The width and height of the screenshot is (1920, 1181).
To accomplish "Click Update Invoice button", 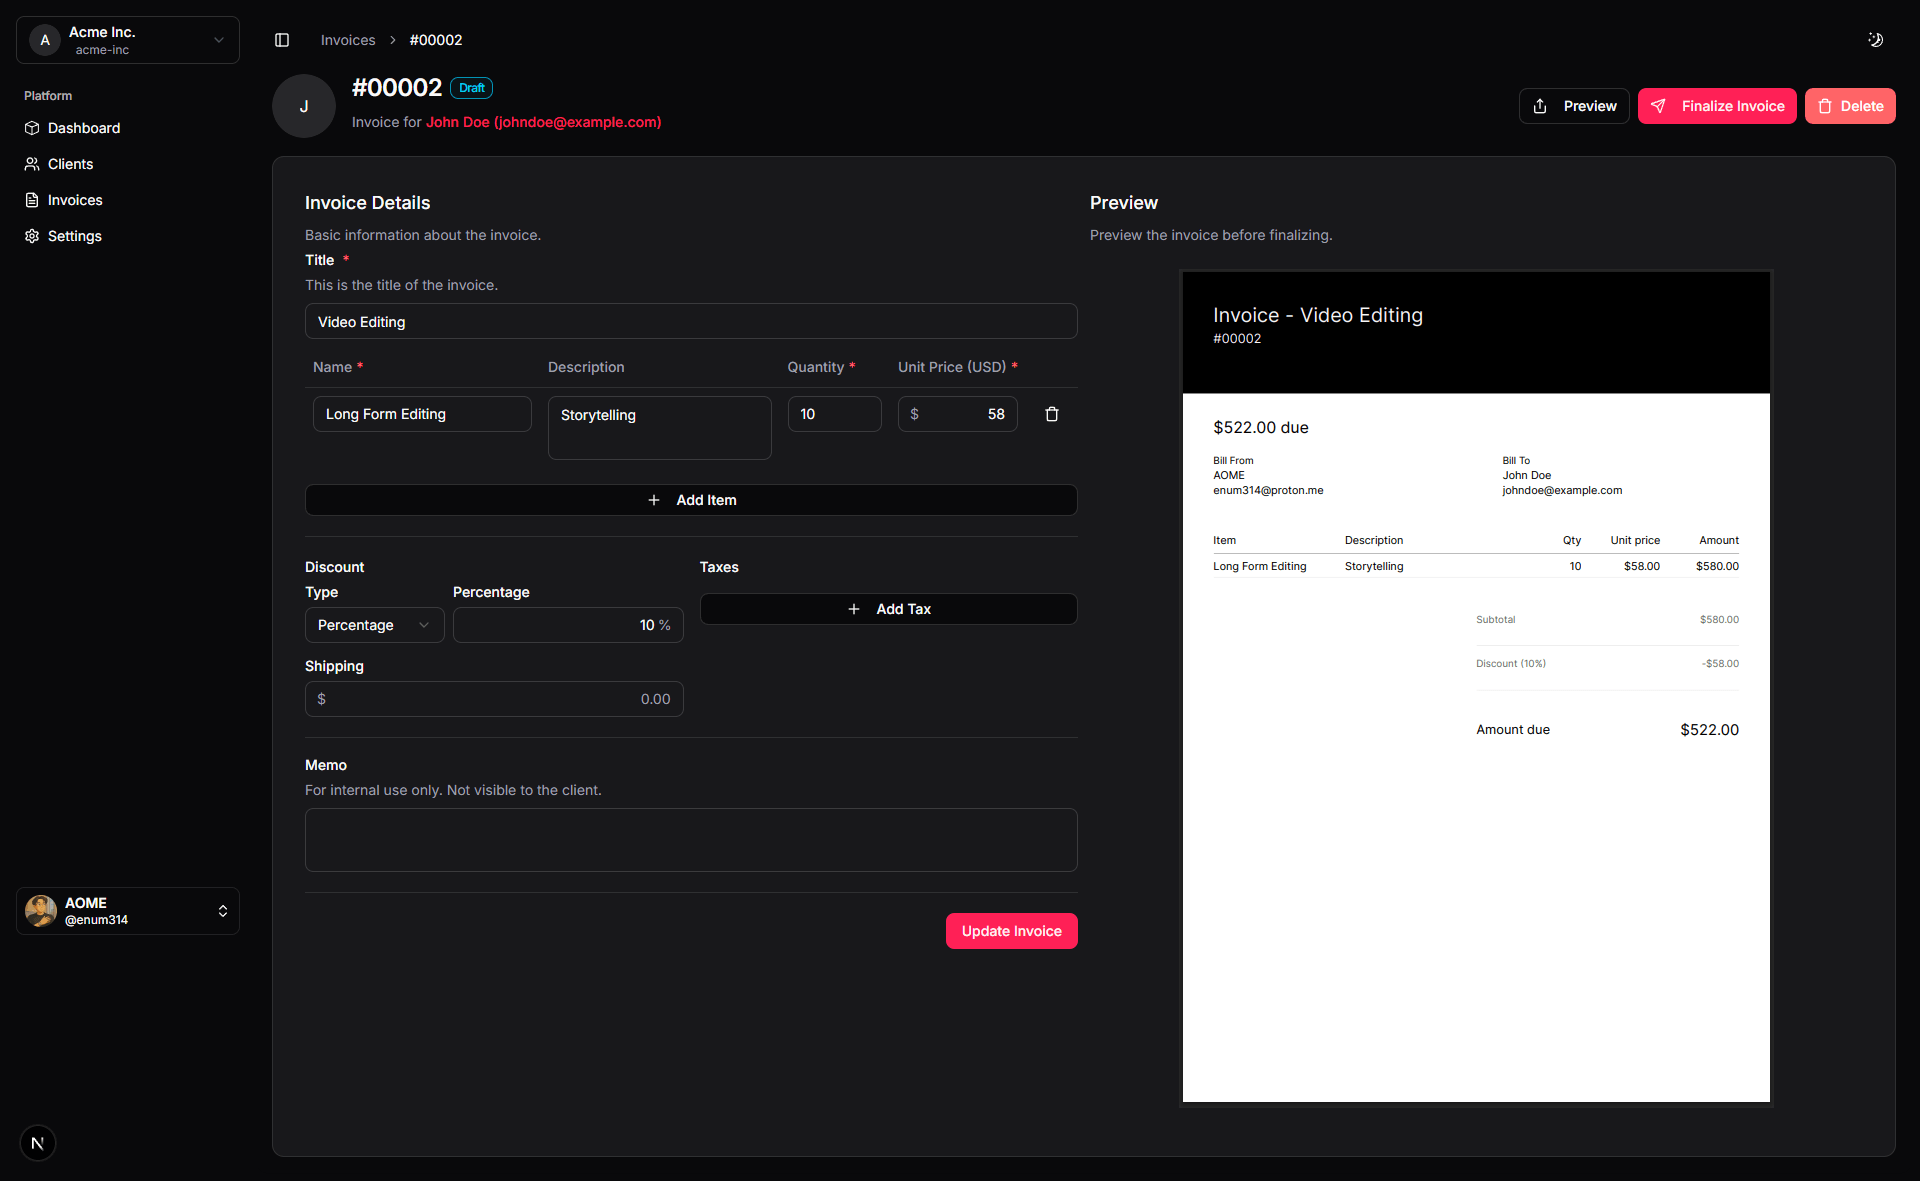I will pyautogui.click(x=1012, y=931).
